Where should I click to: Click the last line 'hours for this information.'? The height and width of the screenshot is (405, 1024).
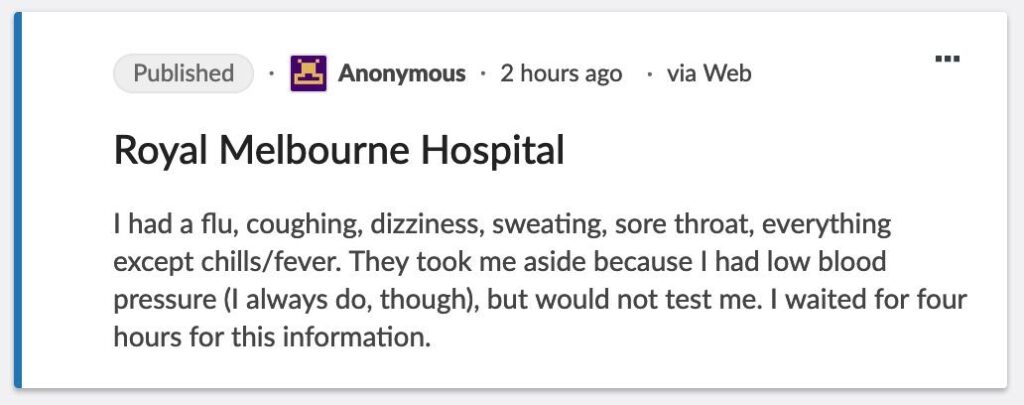click(x=272, y=337)
